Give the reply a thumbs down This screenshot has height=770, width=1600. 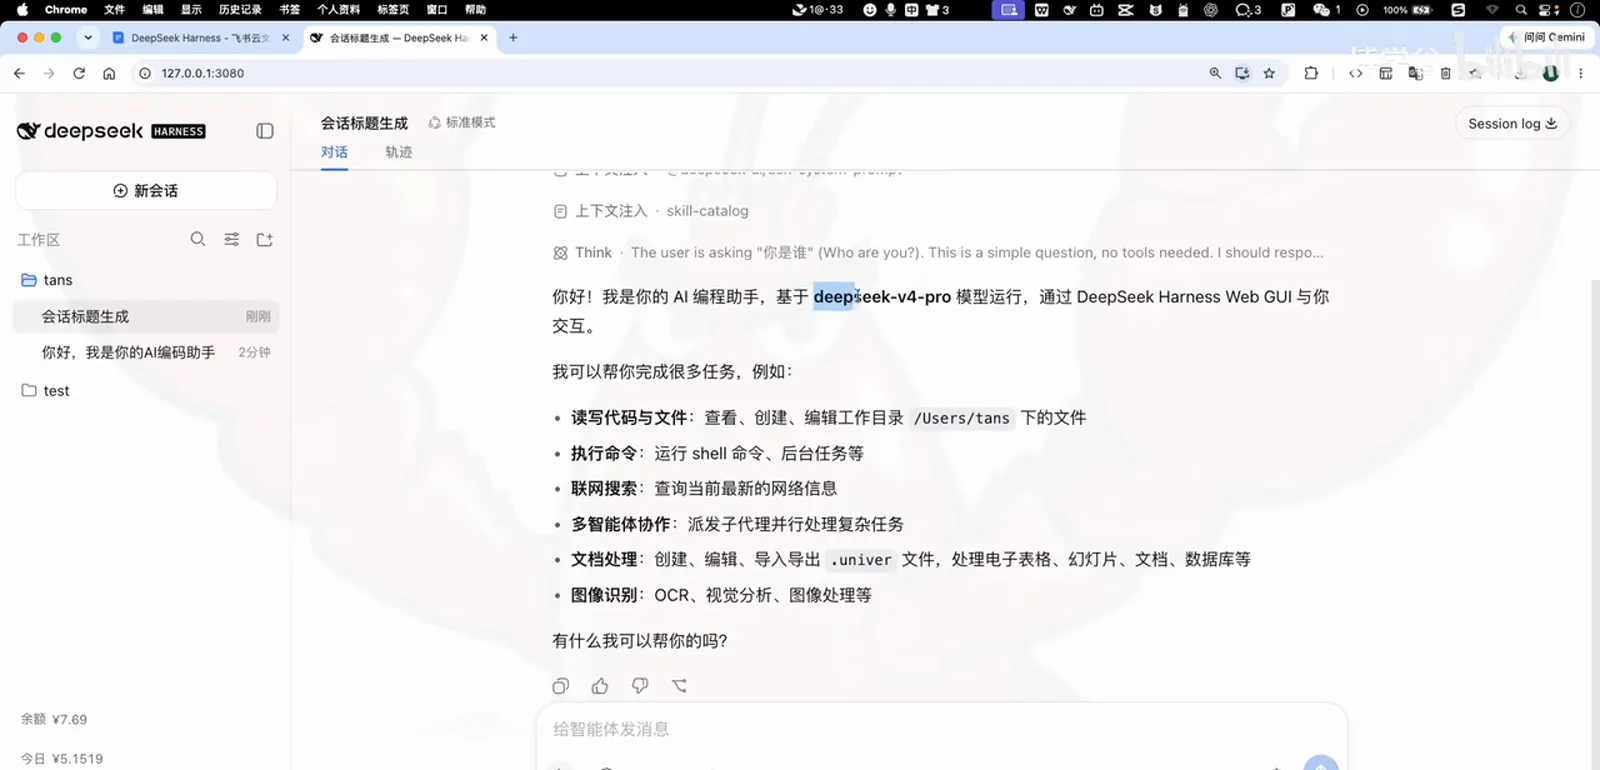click(x=640, y=686)
